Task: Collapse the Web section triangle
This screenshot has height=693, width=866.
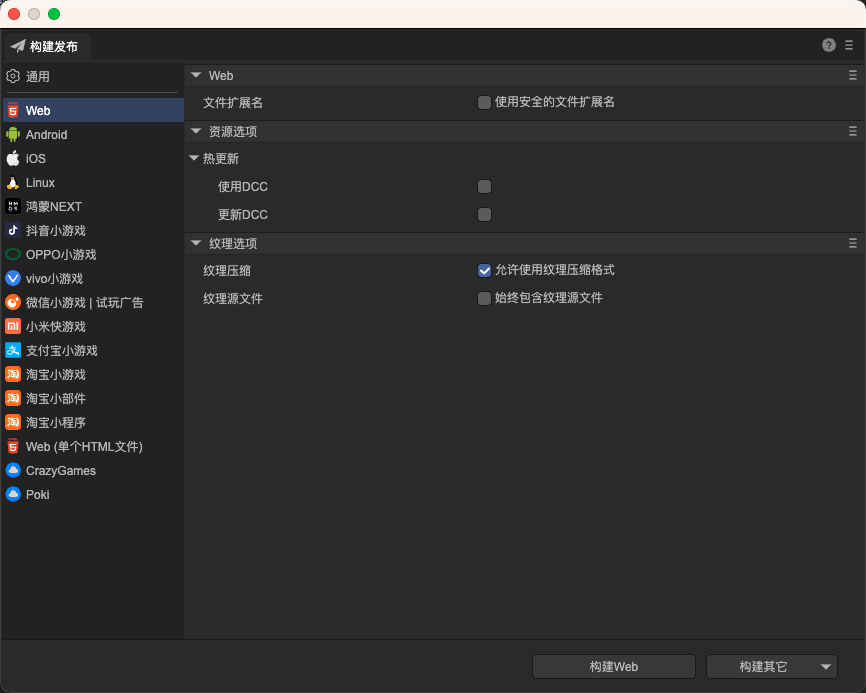Action: point(196,75)
